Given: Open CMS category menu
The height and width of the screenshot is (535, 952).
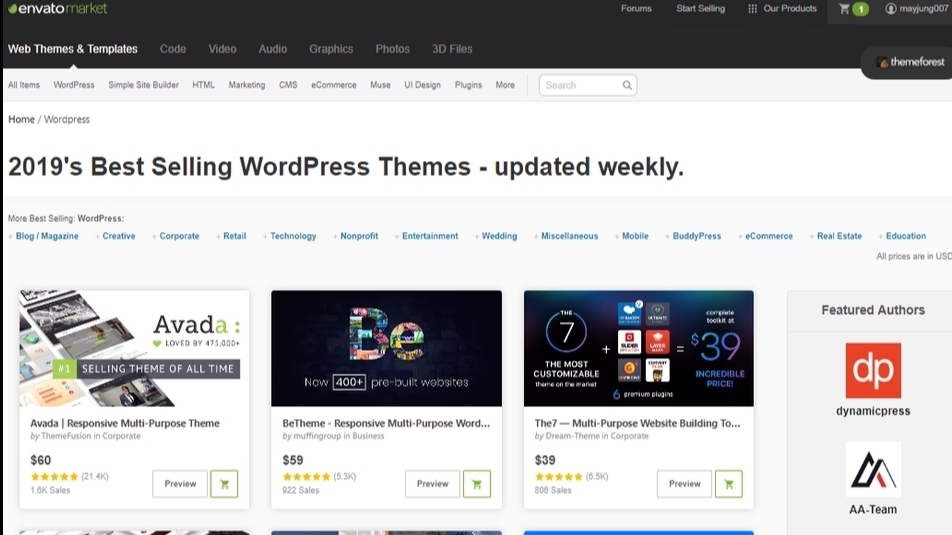Looking at the screenshot, I should 288,85.
